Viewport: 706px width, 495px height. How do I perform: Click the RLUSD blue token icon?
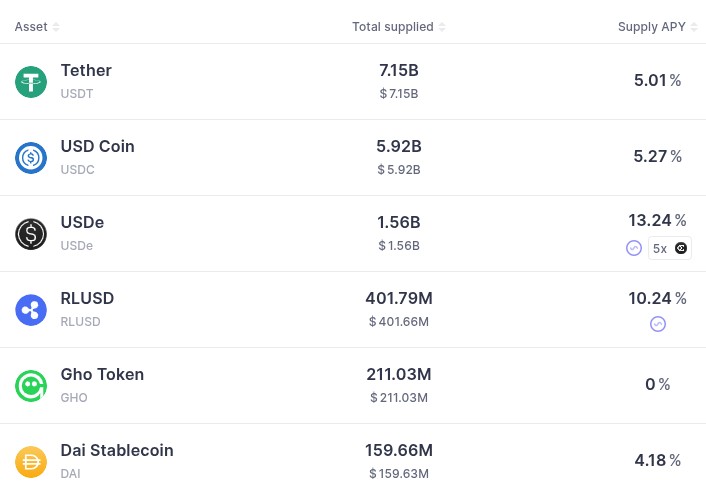coord(31,310)
